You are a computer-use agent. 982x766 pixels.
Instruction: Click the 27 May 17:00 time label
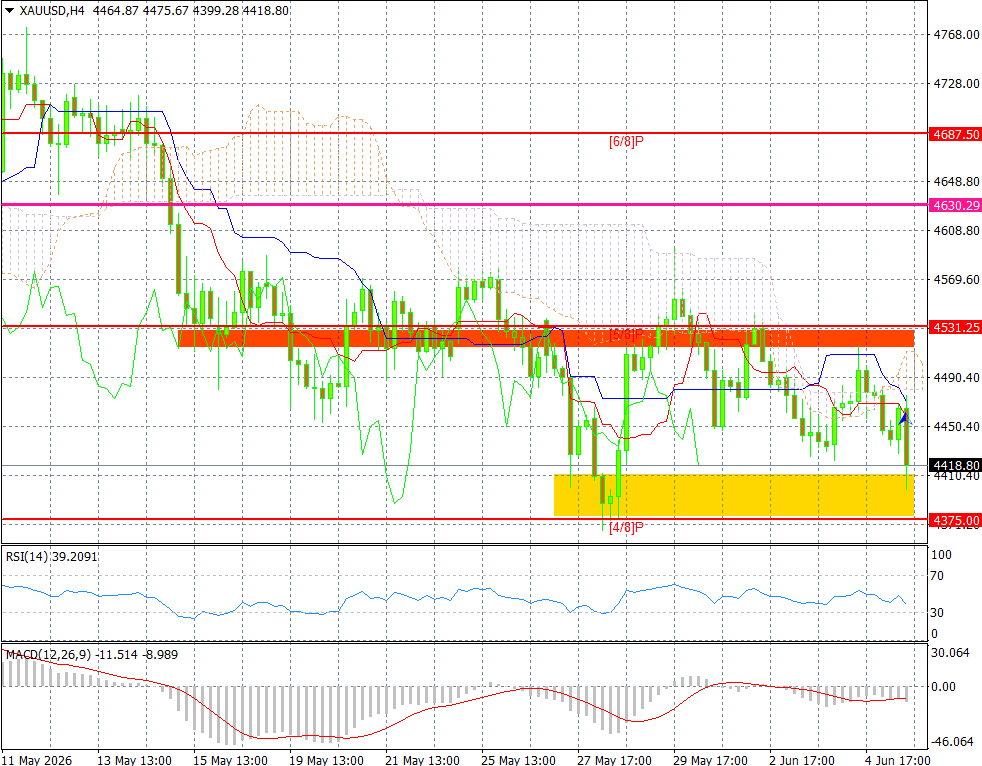614,760
